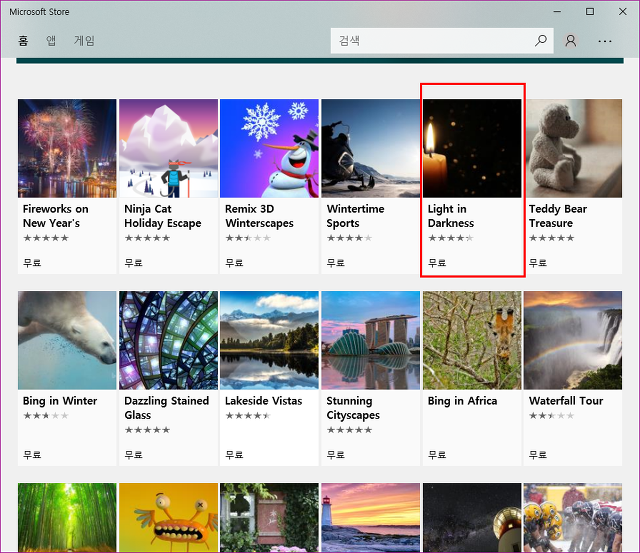Minimize the Microsoft Store window
This screenshot has width=640, height=553.
pyautogui.click(x=557, y=11)
